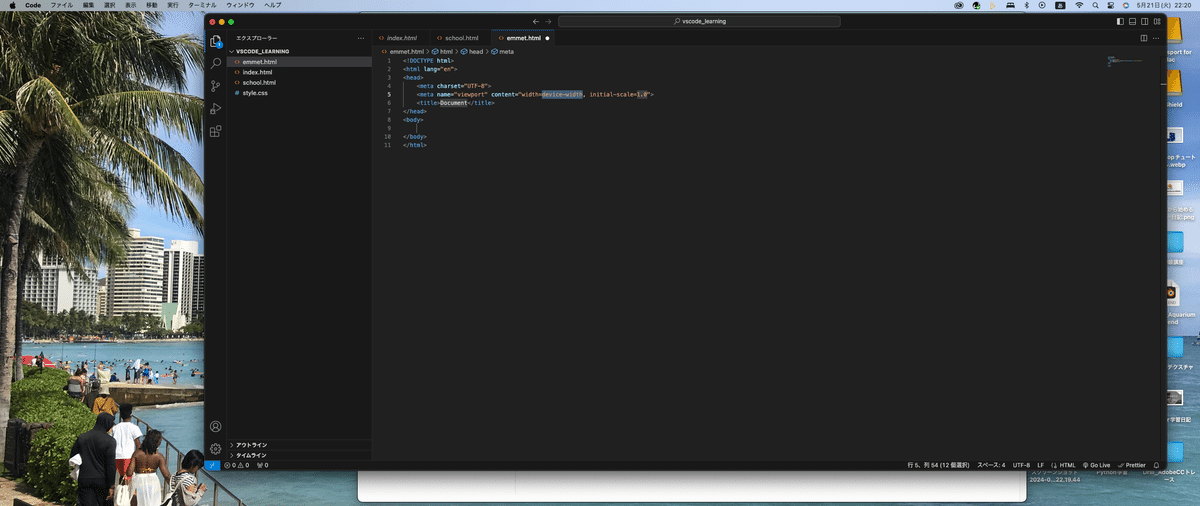Open the notifications bell
The image size is (1200, 506).
click(x=1156, y=465)
